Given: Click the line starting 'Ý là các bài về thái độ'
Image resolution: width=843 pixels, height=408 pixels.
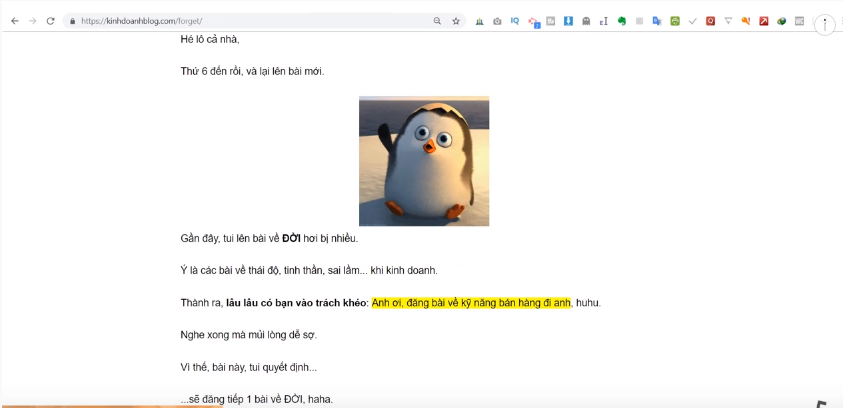Looking at the screenshot, I should 309,270.
